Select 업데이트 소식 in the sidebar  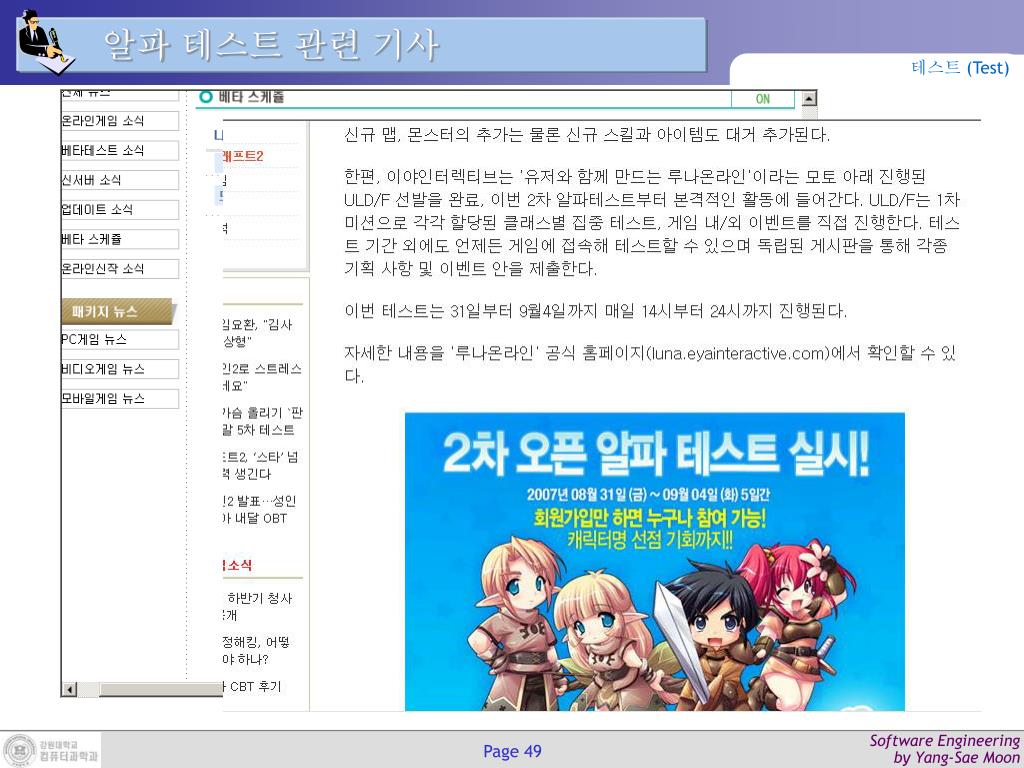(x=120, y=210)
